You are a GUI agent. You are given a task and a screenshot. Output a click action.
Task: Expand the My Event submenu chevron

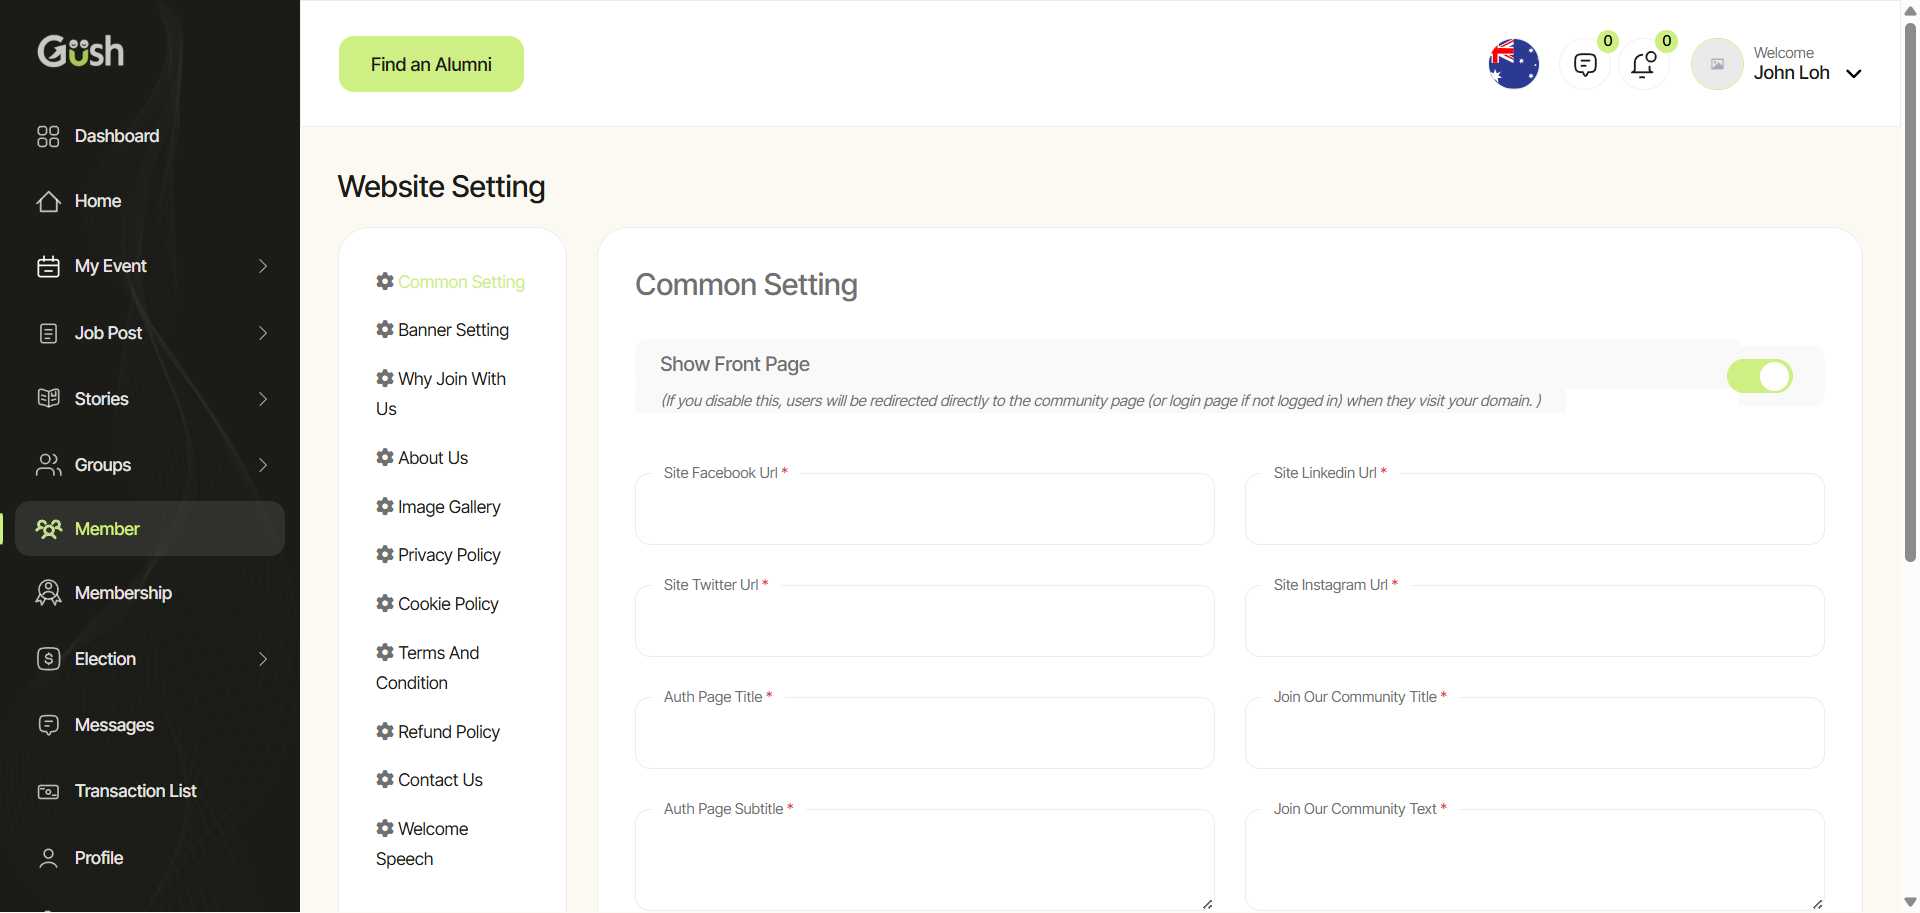pyautogui.click(x=263, y=266)
